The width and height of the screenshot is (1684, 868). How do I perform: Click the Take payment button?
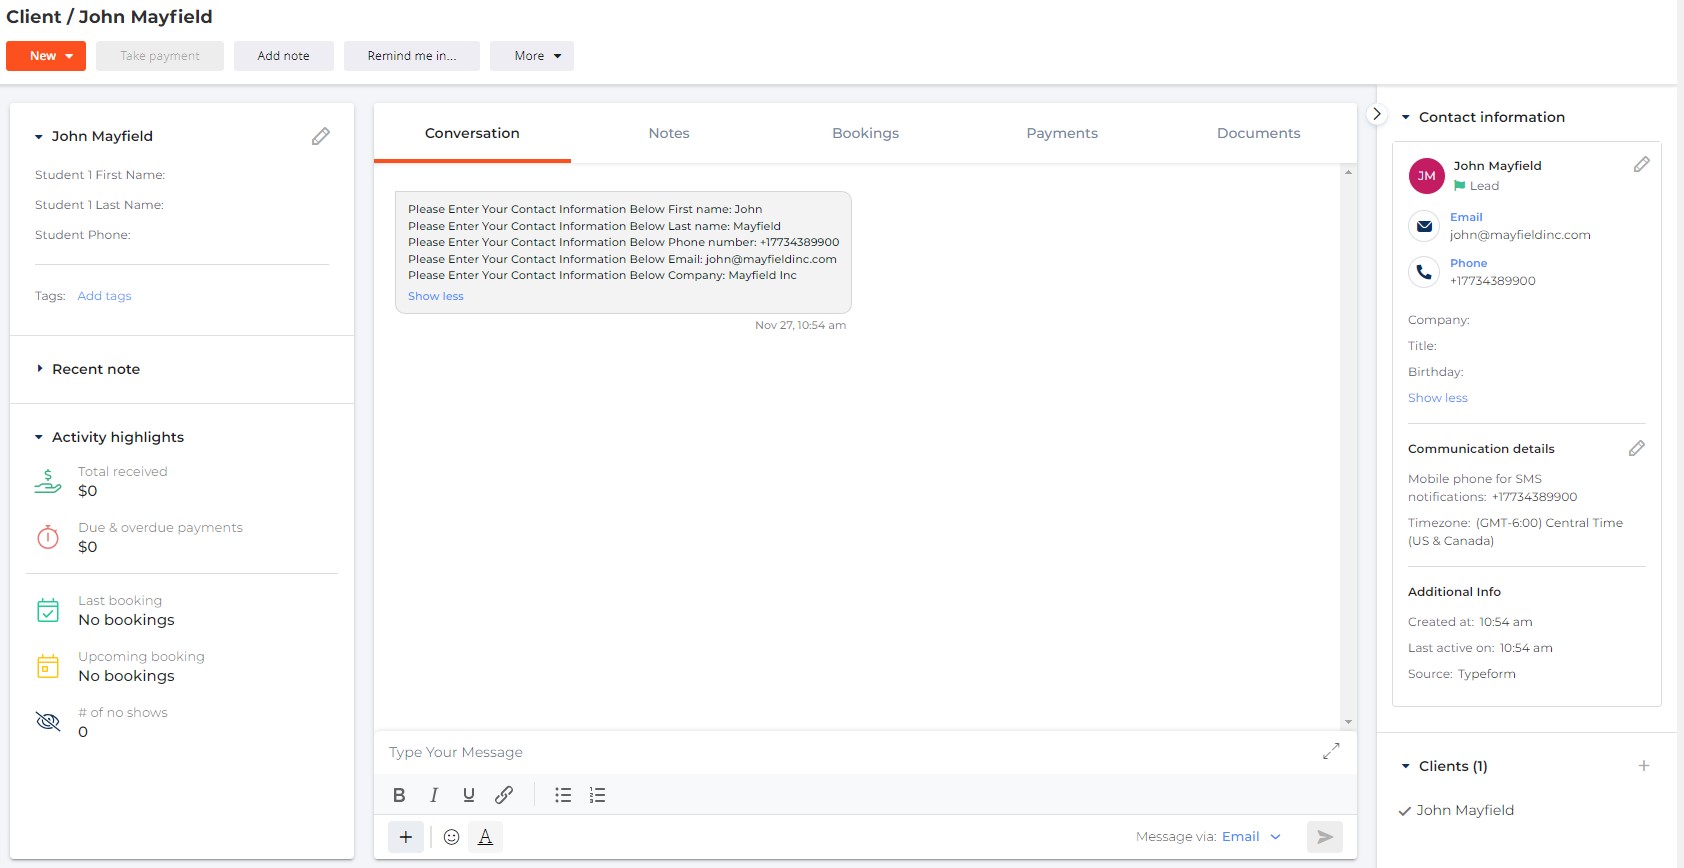click(160, 56)
